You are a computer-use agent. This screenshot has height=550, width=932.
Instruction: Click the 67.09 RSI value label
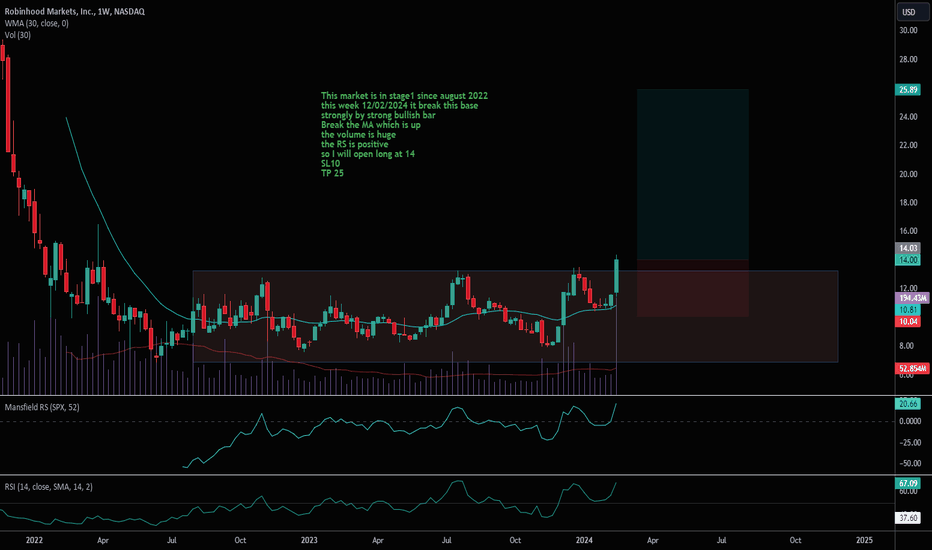908,483
